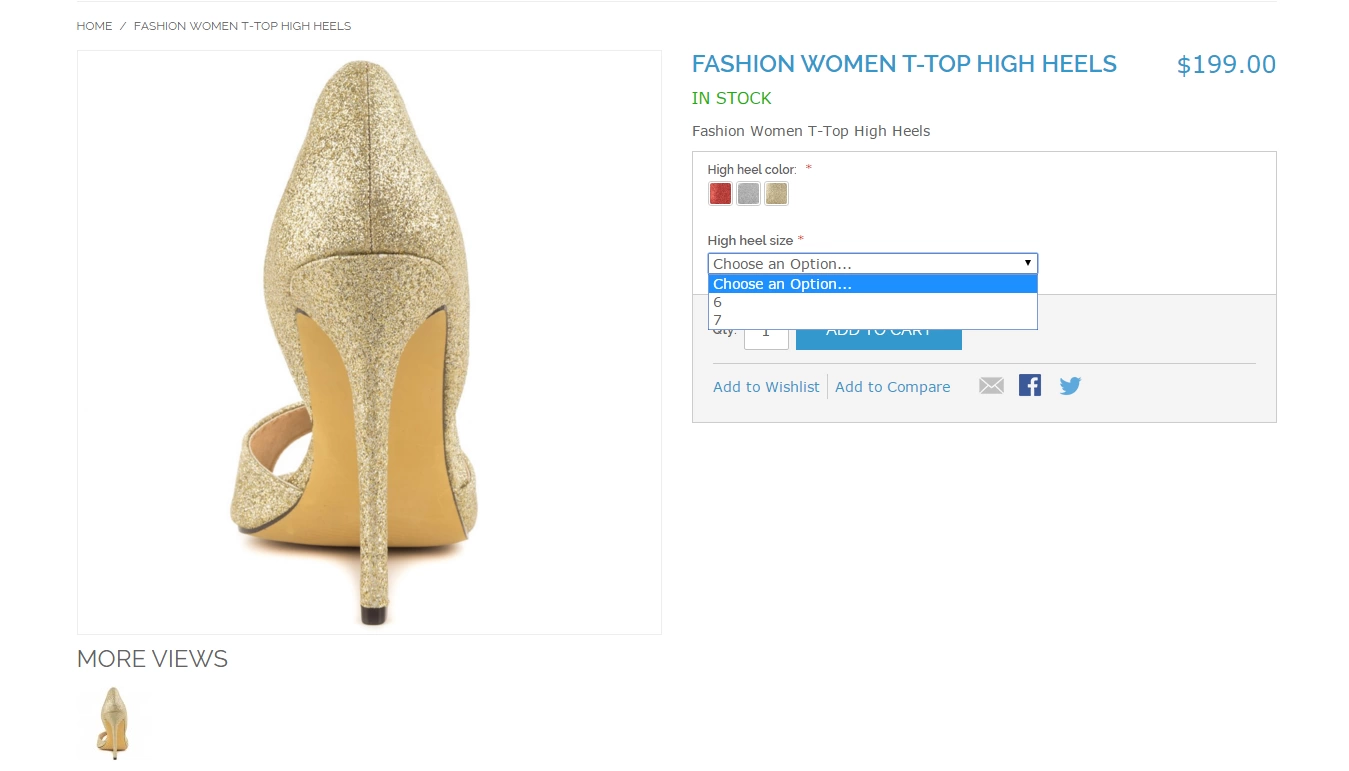The image size is (1349, 771).
Task: Click the email to a friend envelope icon
Action: coord(991,386)
